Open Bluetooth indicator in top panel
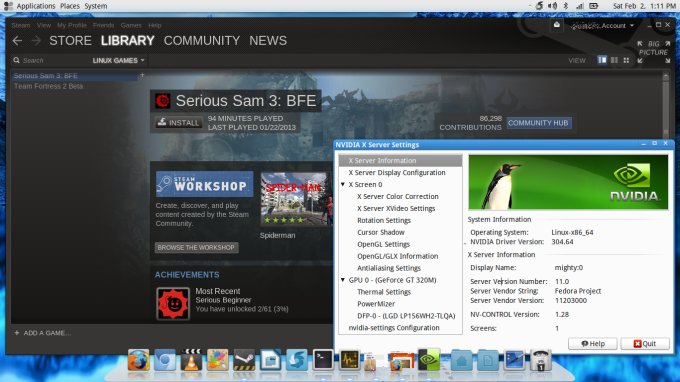 [x=566, y=6]
